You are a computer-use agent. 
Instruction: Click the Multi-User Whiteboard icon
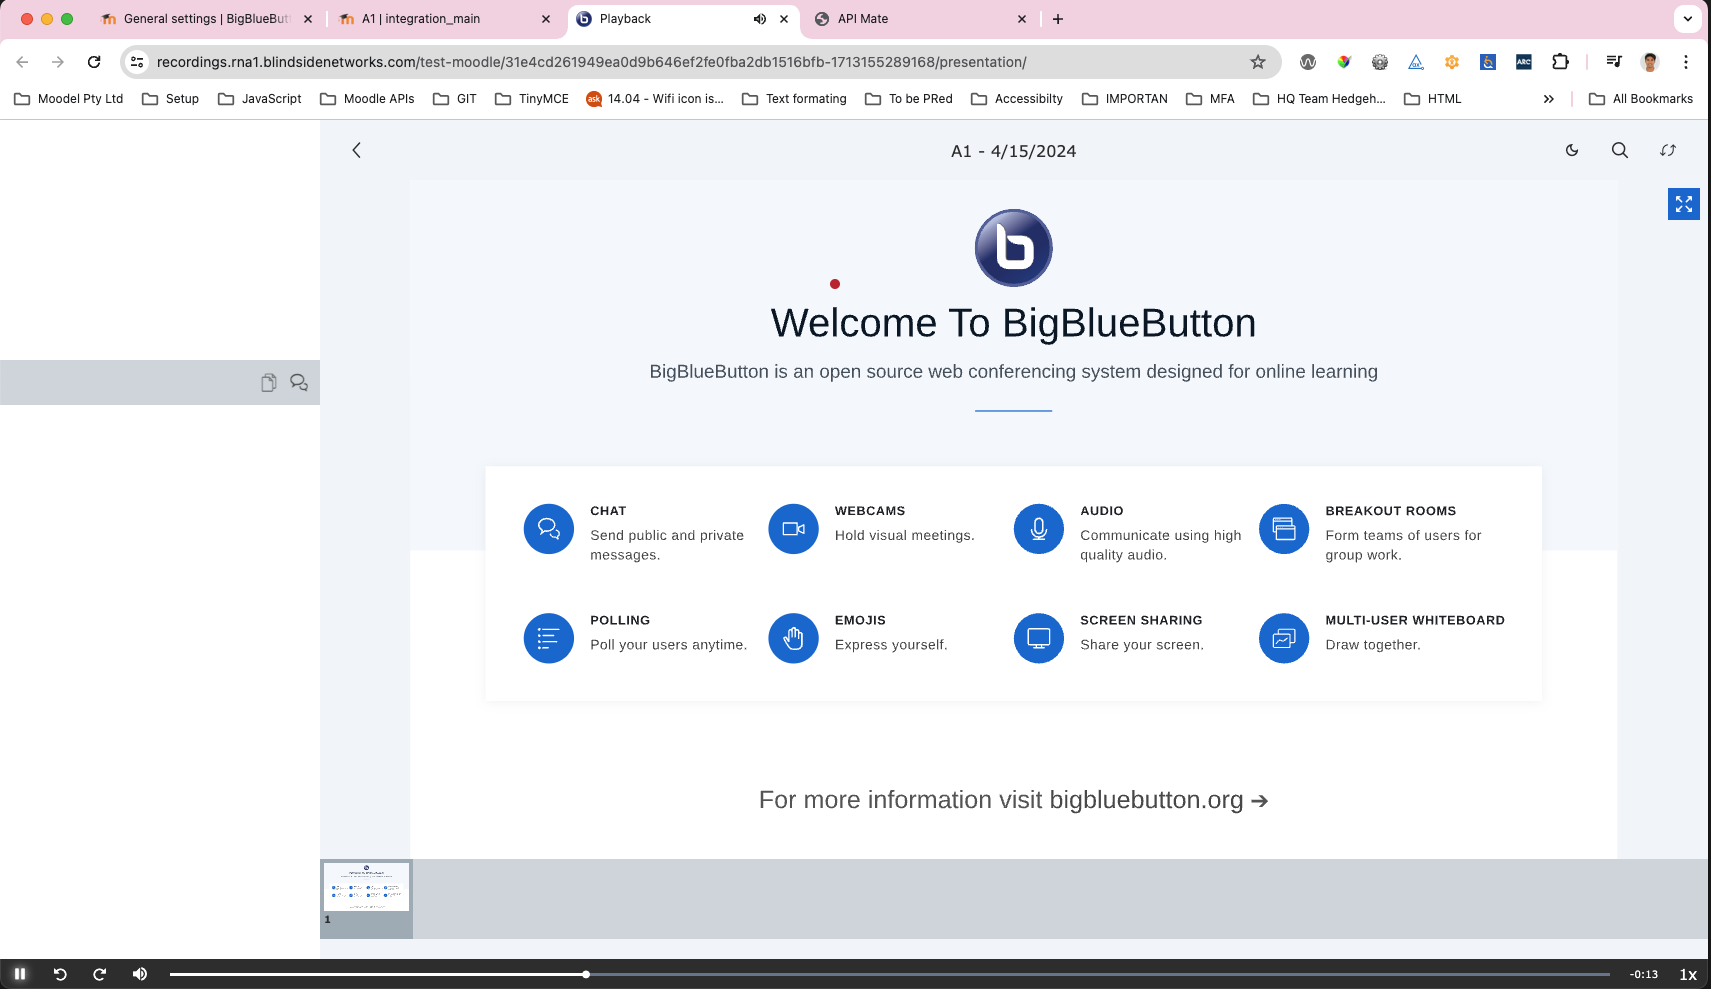coord(1284,638)
